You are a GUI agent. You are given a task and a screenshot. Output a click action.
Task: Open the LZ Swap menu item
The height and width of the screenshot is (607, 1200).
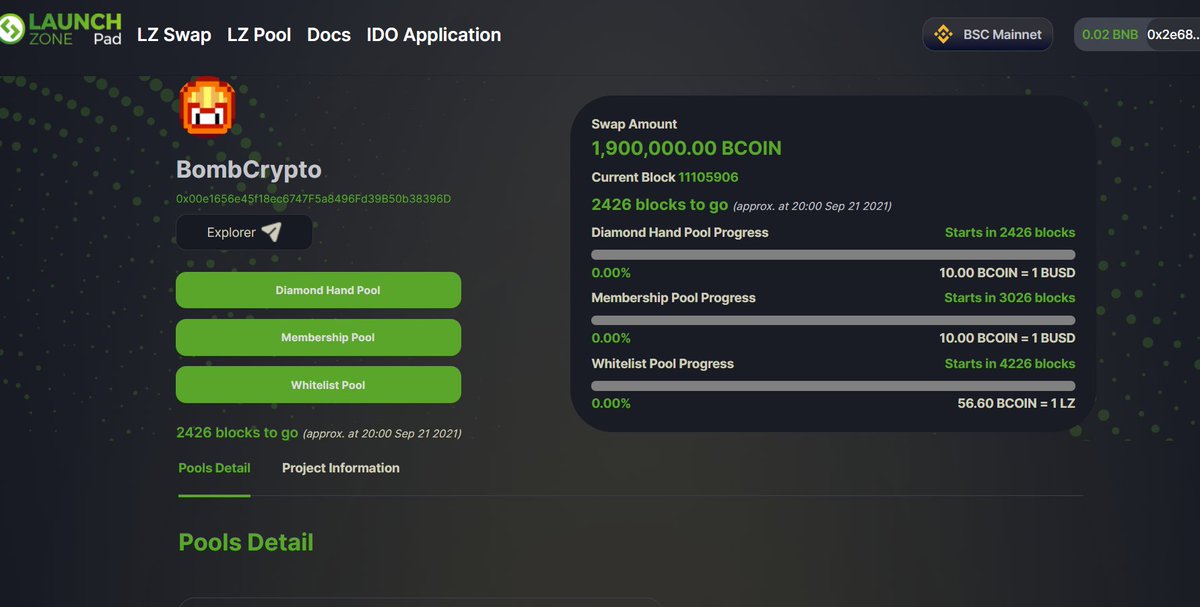point(174,34)
